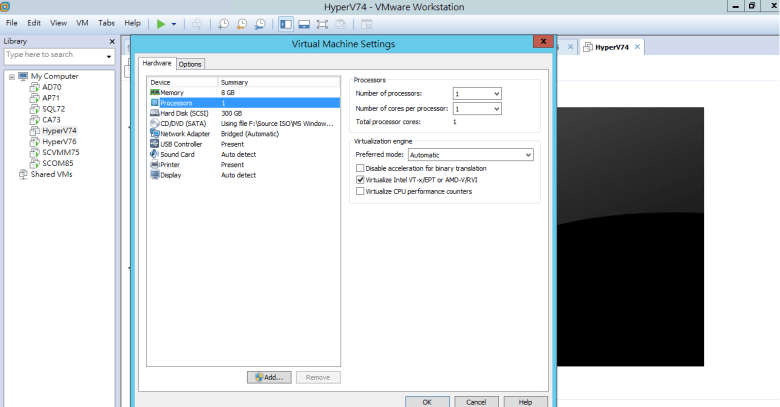780x407 pixels.
Task: Click the library search input field
Action: pyautogui.click(x=54, y=55)
